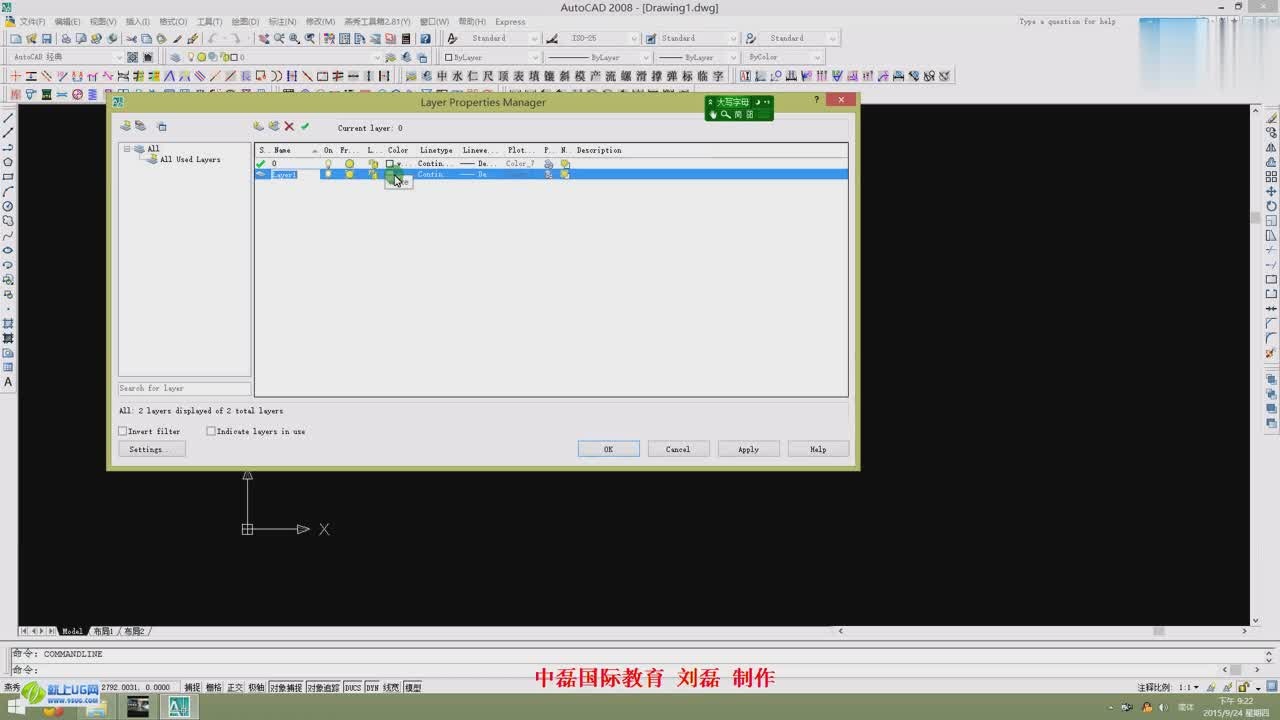1280x720 pixels.
Task: Click the blue Help question mark icon
Action: 425,39
